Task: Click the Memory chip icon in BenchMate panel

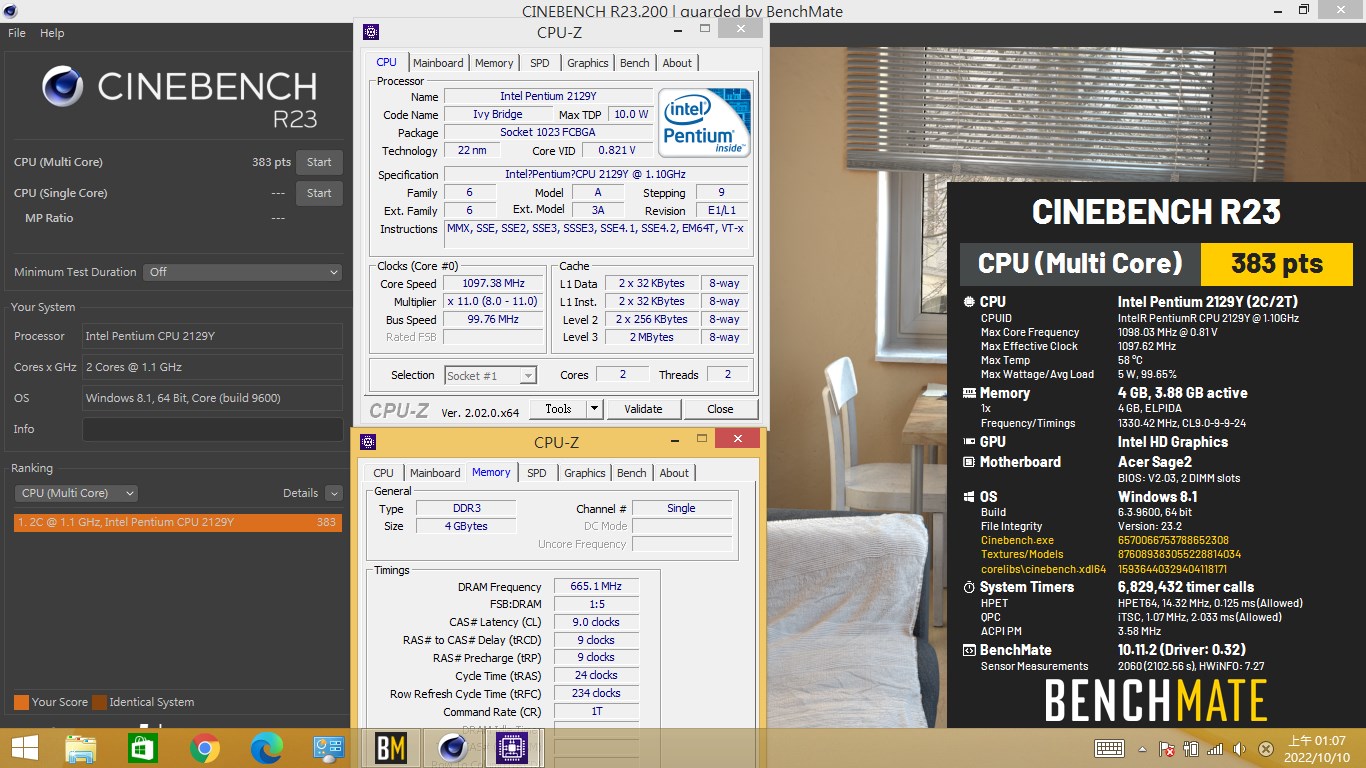Action: tap(969, 393)
